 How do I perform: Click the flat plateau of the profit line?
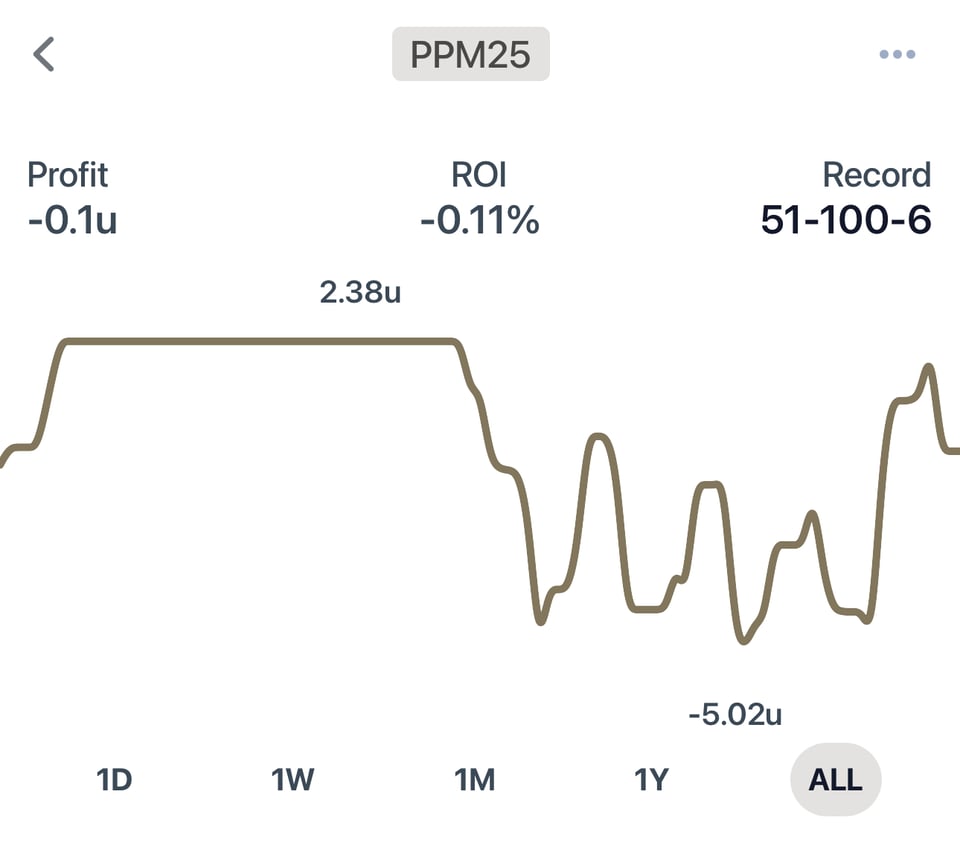point(260,342)
